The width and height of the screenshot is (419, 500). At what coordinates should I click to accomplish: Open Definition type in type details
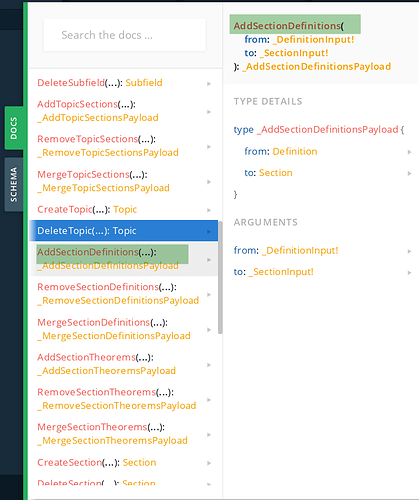[295, 151]
